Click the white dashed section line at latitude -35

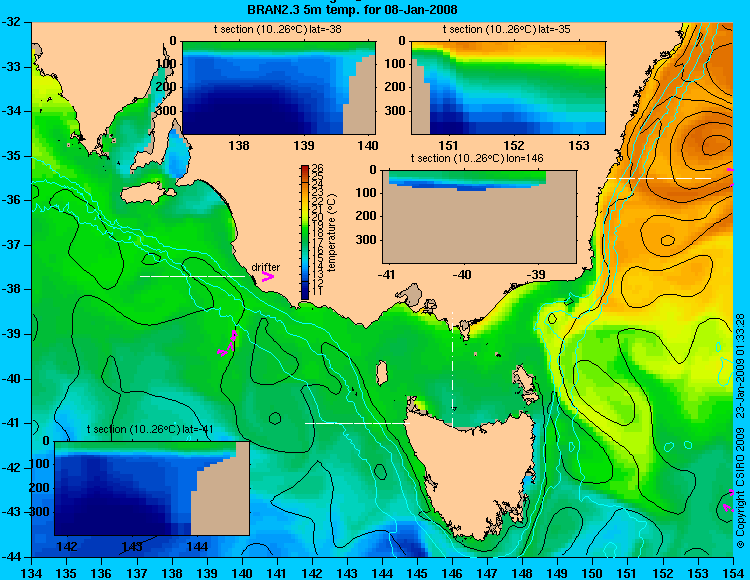(659, 178)
